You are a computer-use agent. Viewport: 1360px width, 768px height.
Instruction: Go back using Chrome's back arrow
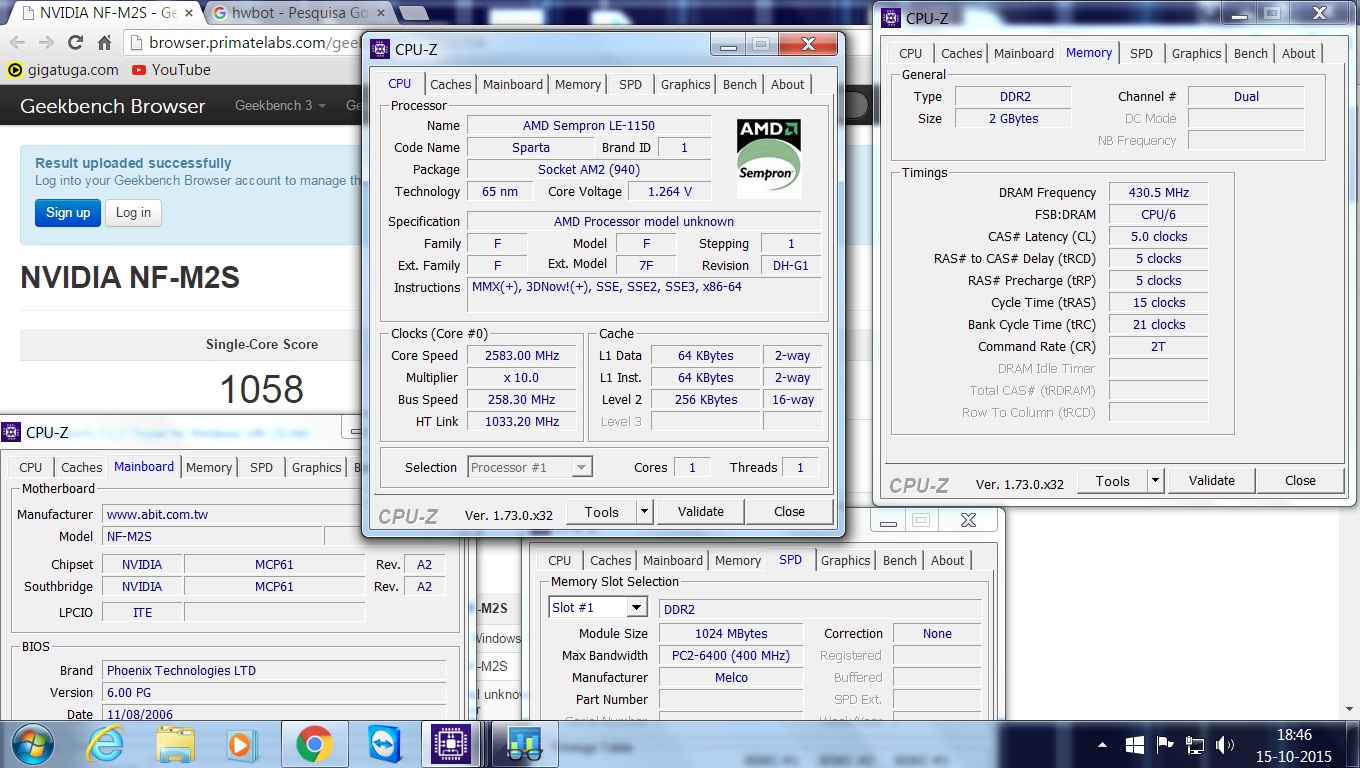click(17, 43)
